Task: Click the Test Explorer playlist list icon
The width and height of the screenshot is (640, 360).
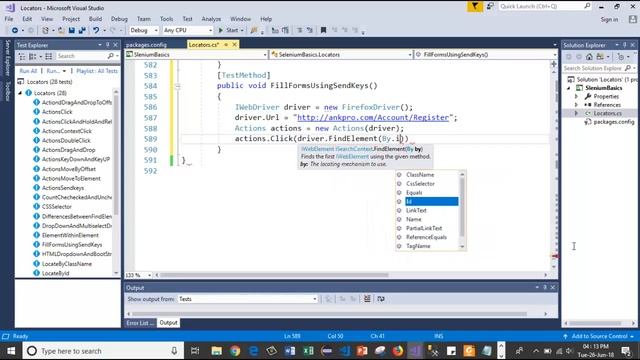Action: pyautogui.click(x=49, y=56)
